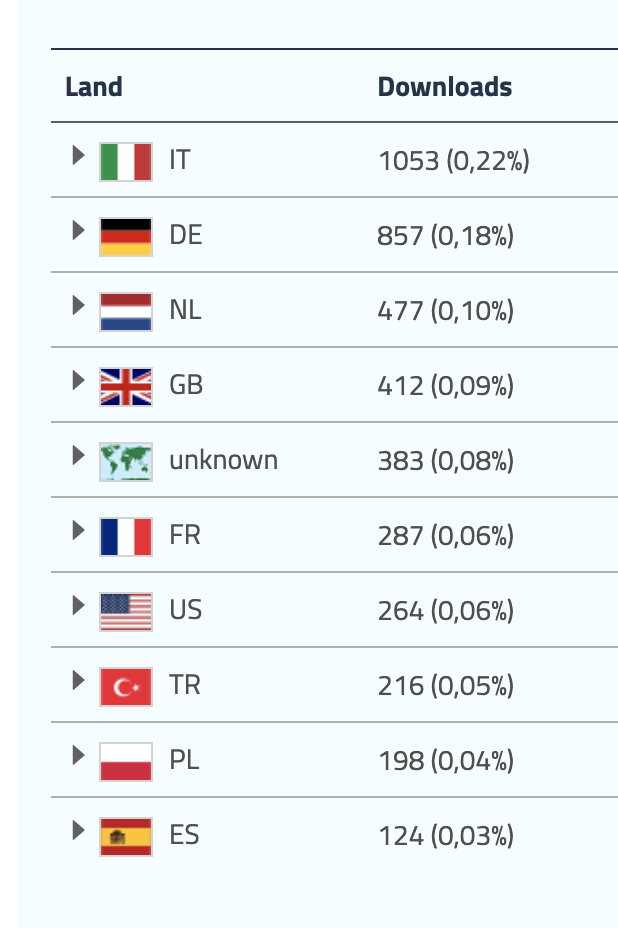Expand the IT country row
Image resolution: width=618 pixels, height=928 pixels.
coord(79,155)
